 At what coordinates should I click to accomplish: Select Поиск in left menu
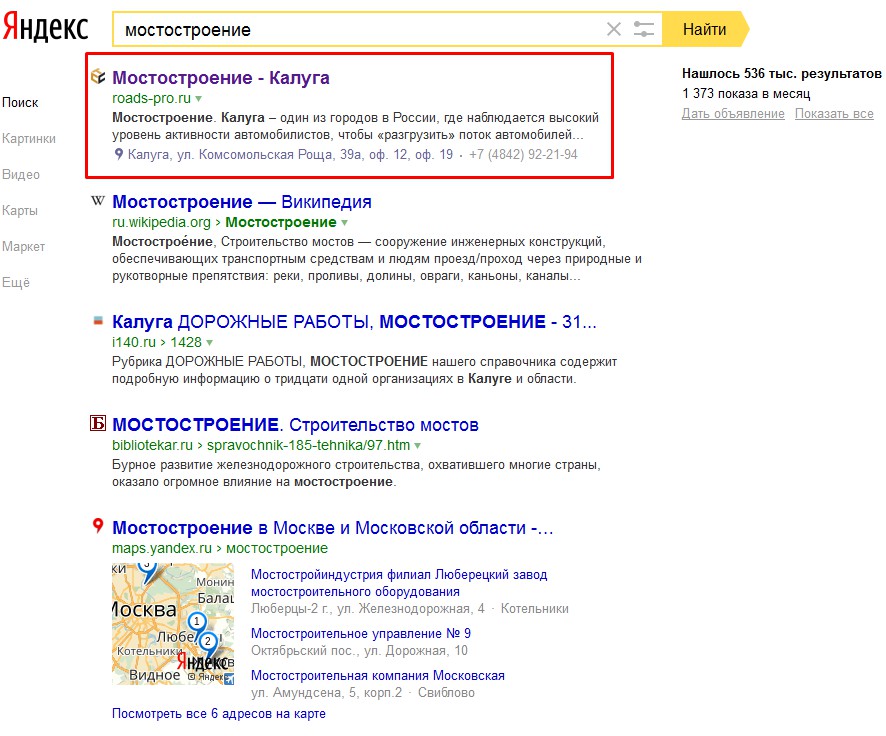(20, 103)
